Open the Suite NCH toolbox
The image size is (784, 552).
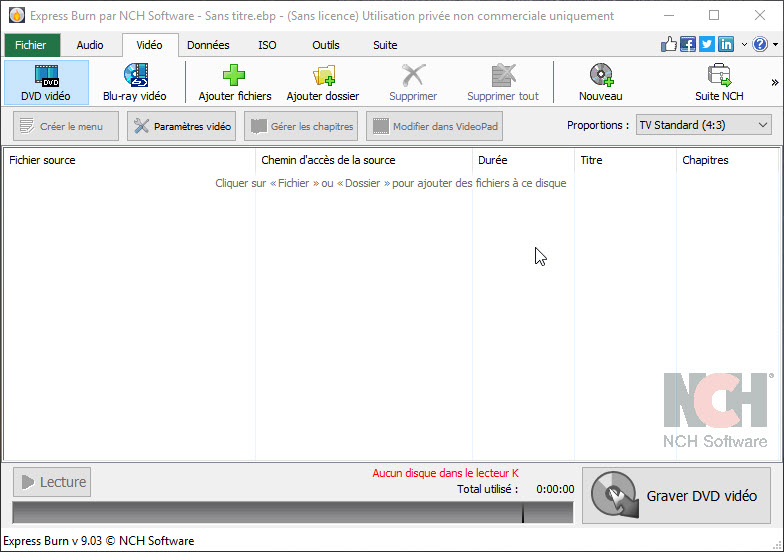point(719,82)
